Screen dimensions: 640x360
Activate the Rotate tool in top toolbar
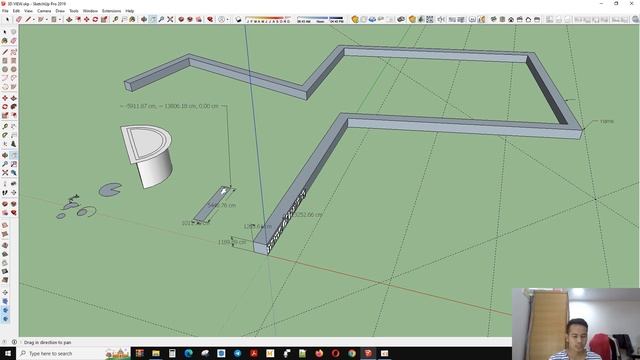pyautogui.click(x=95, y=19)
